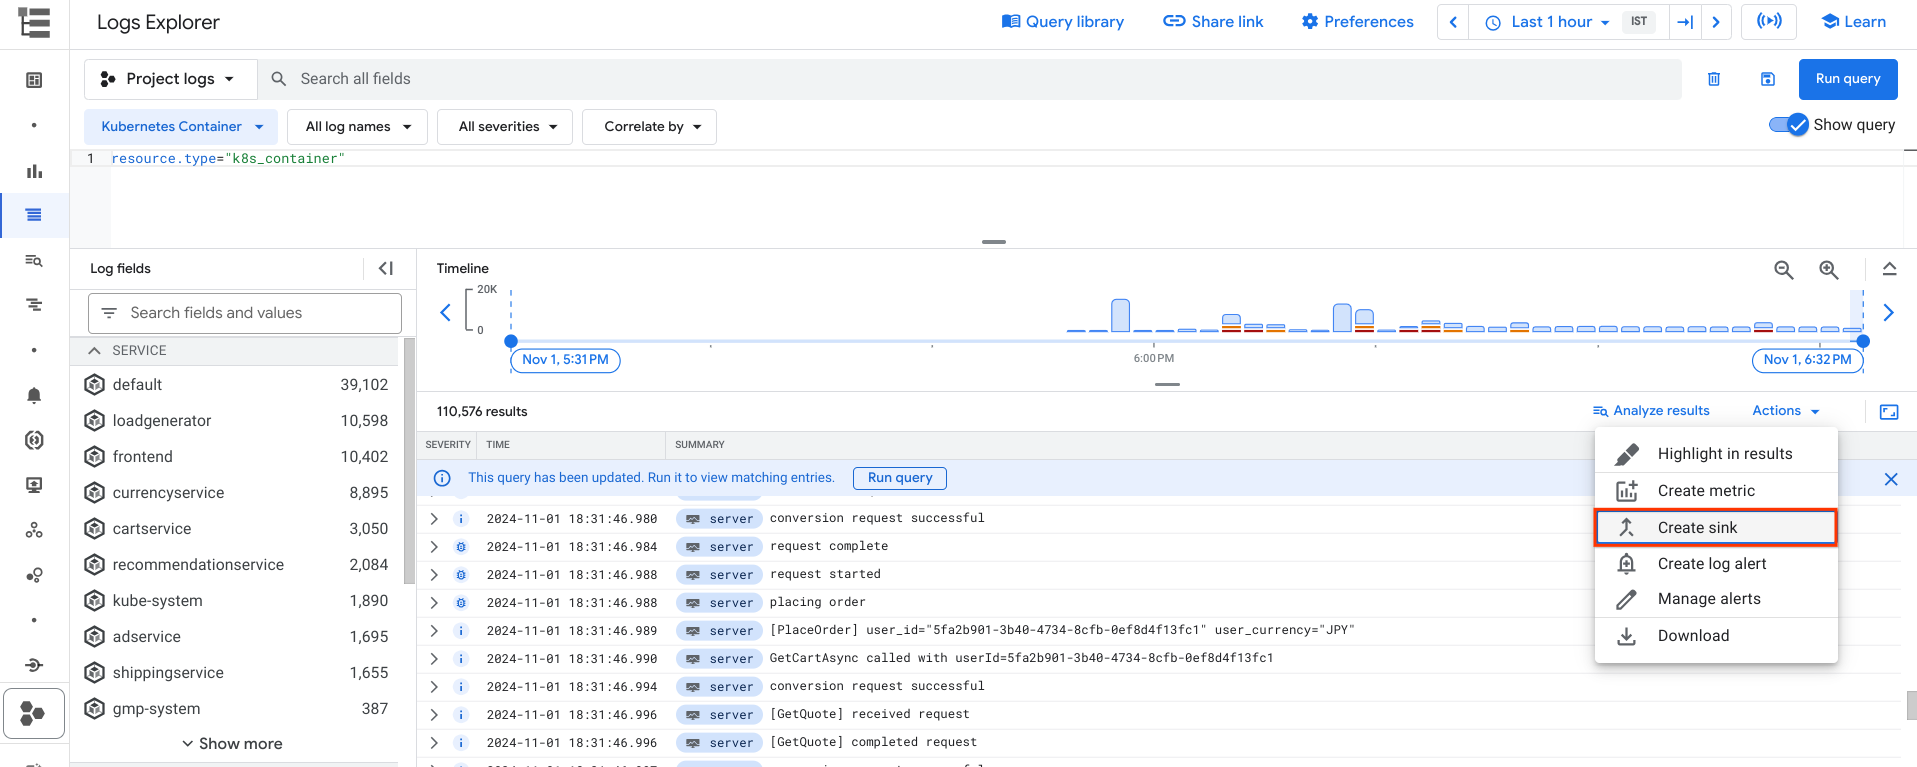Viewport: 1917px width, 767px height.
Task: Choose Create sink from Actions menu
Action: [1716, 528]
